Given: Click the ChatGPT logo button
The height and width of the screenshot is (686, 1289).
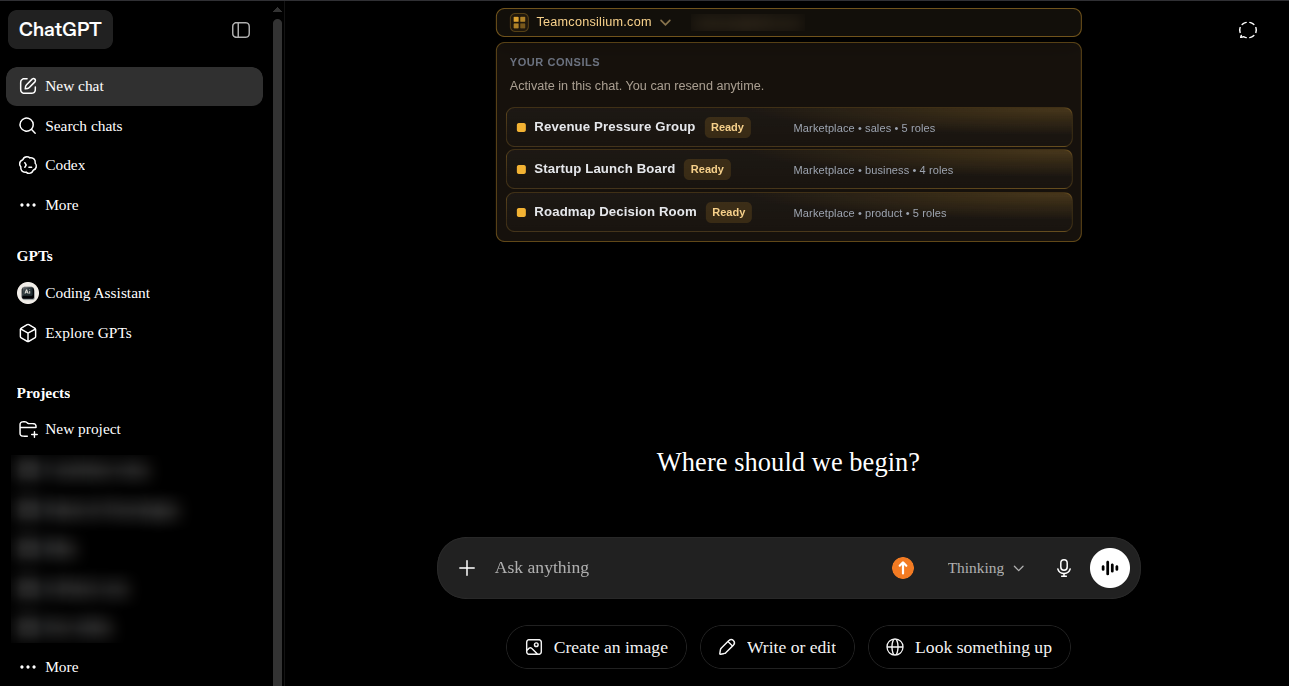Looking at the screenshot, I should point(60,29).
